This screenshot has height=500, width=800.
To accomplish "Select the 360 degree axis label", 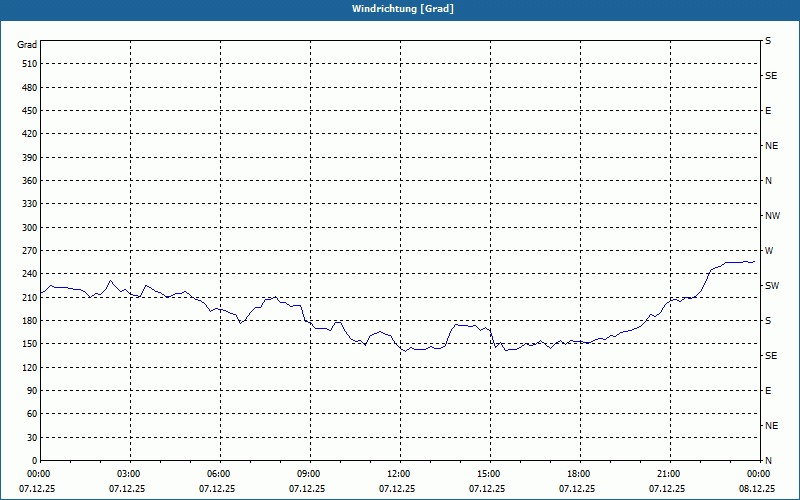I will (30, 181).
